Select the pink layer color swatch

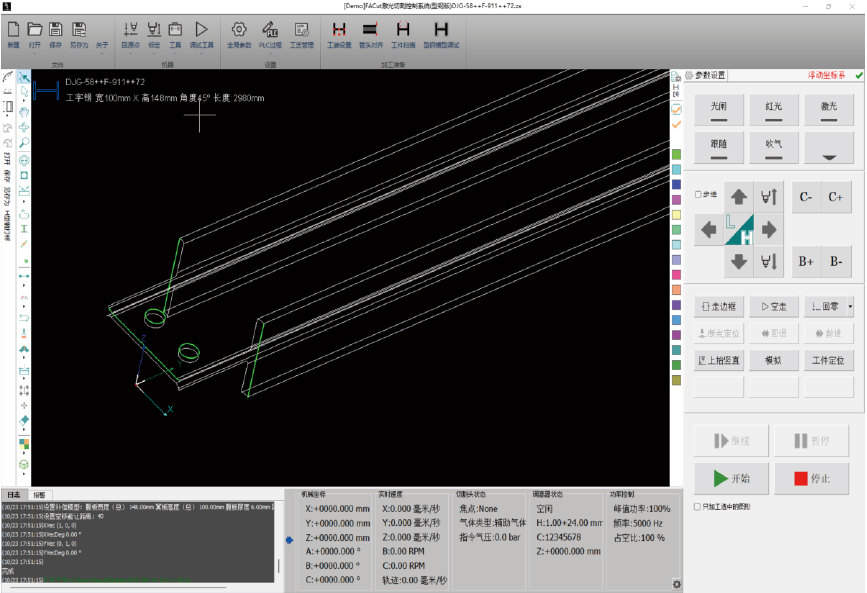point(676,275)
